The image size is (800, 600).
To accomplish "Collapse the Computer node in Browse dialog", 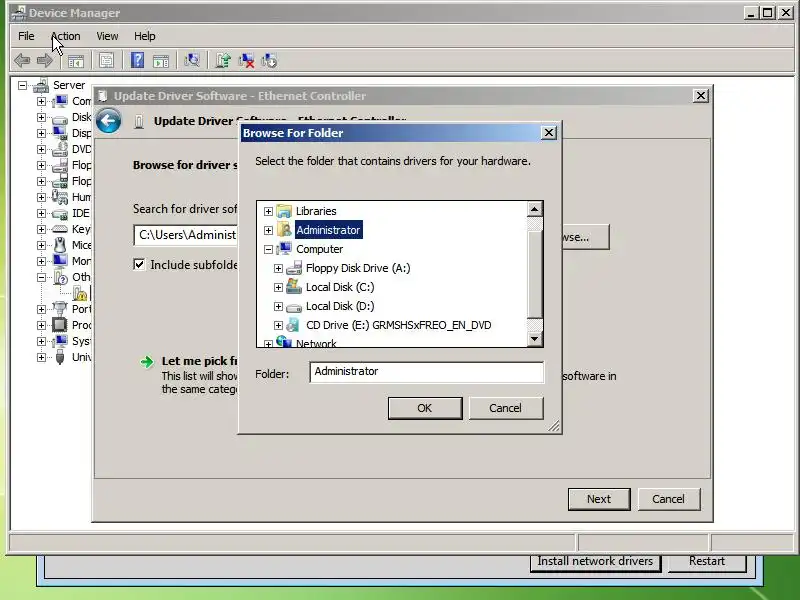I will [268, 249].
